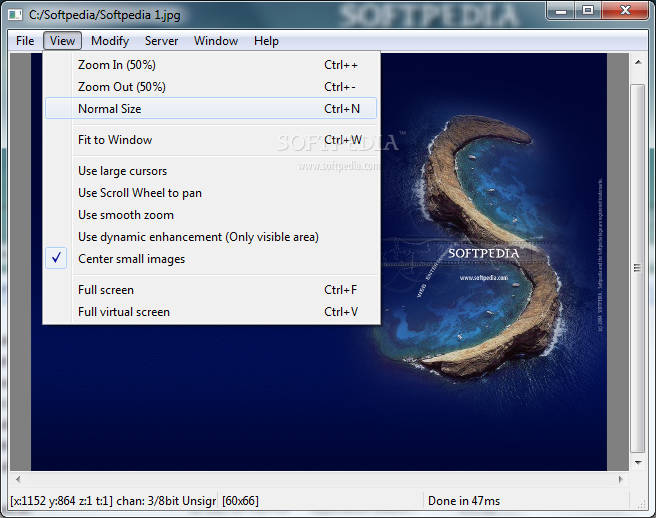
Task: Click the vertical scrollbar up arrow
Action: pyautogui.click(x=638, y=63)
